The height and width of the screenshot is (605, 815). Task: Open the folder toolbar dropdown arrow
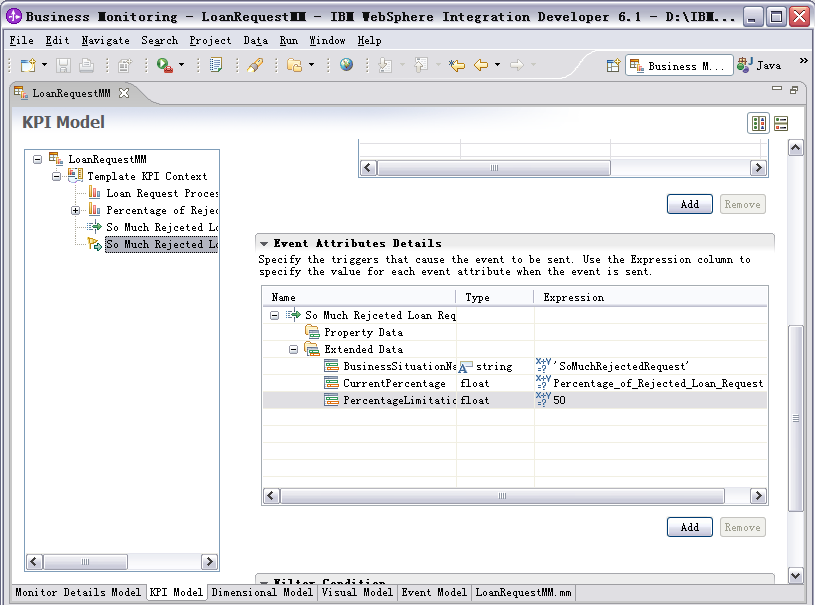(x=311, y=65)
